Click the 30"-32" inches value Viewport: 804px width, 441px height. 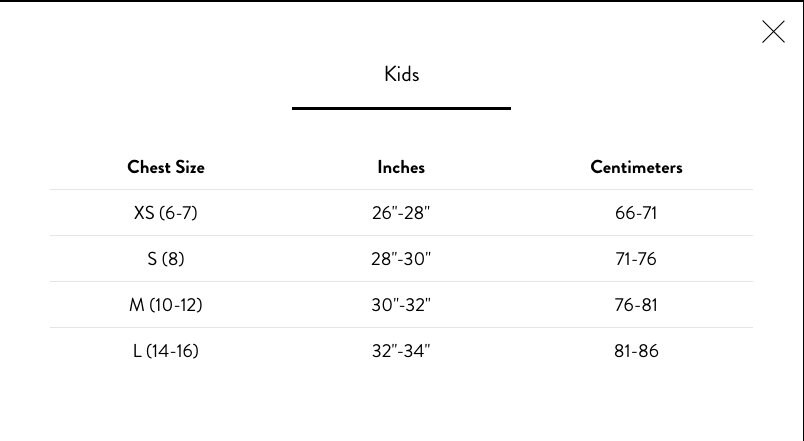[x=401, y=305]
